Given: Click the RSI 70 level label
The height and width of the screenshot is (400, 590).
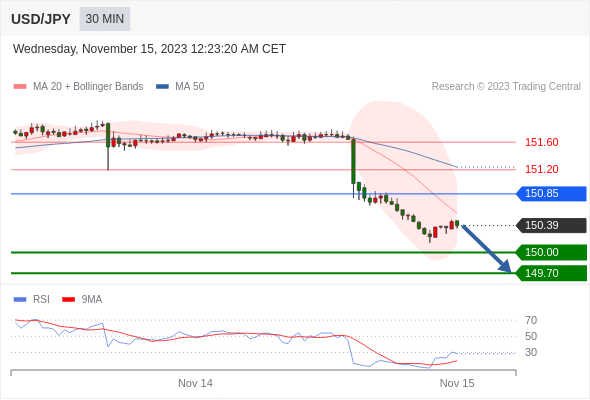Looking at the screenshot, I should point(531,320).
